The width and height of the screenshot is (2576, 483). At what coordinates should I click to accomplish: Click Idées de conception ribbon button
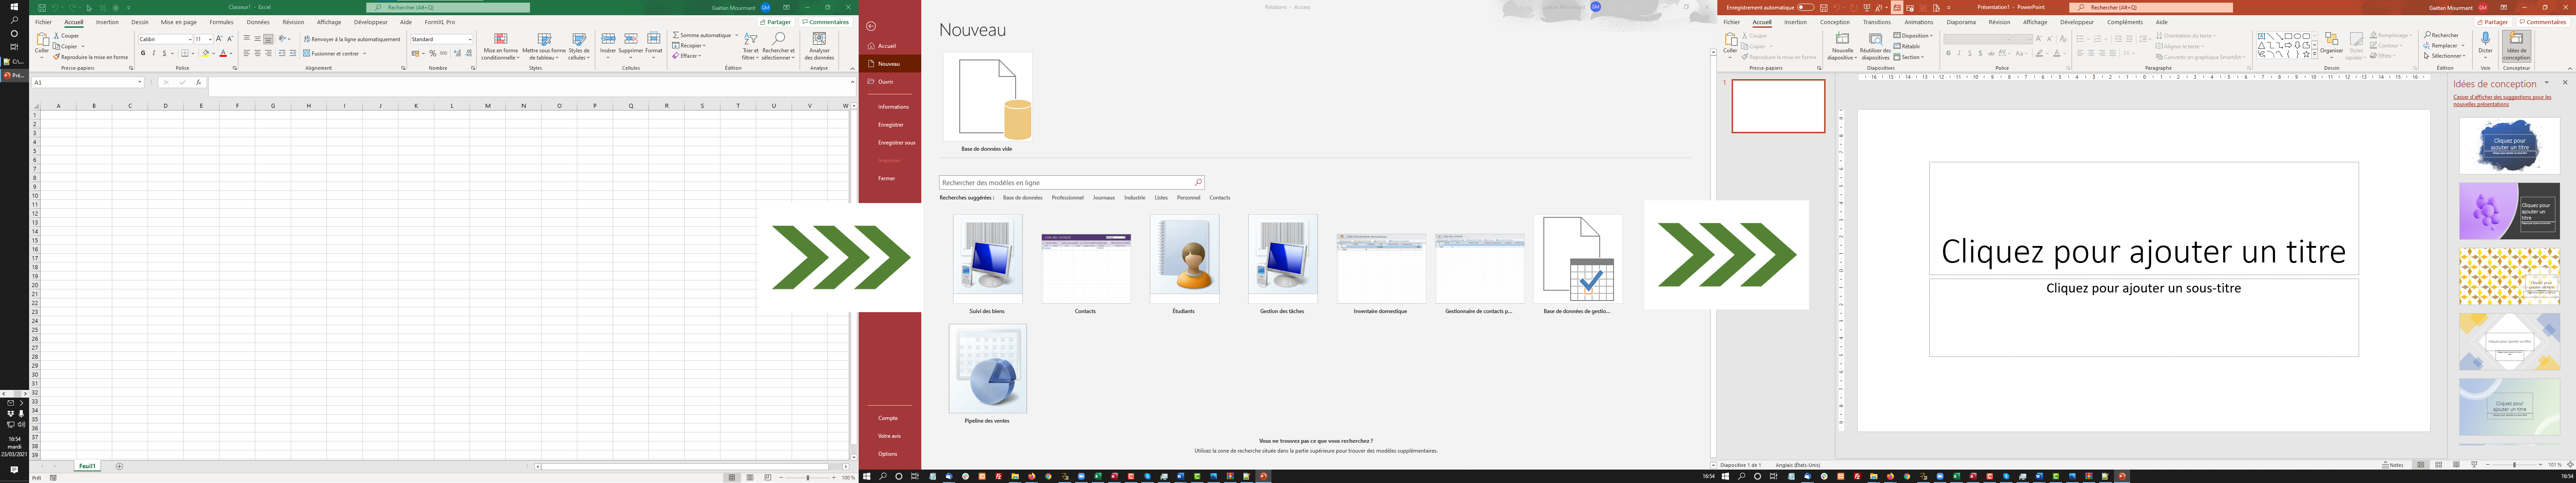pos(2517,47)
